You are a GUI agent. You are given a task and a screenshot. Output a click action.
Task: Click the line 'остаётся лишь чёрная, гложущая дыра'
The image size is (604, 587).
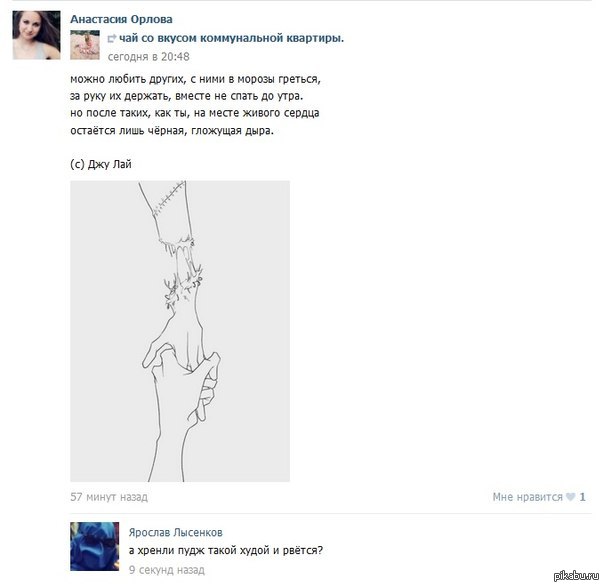point(172,131)
